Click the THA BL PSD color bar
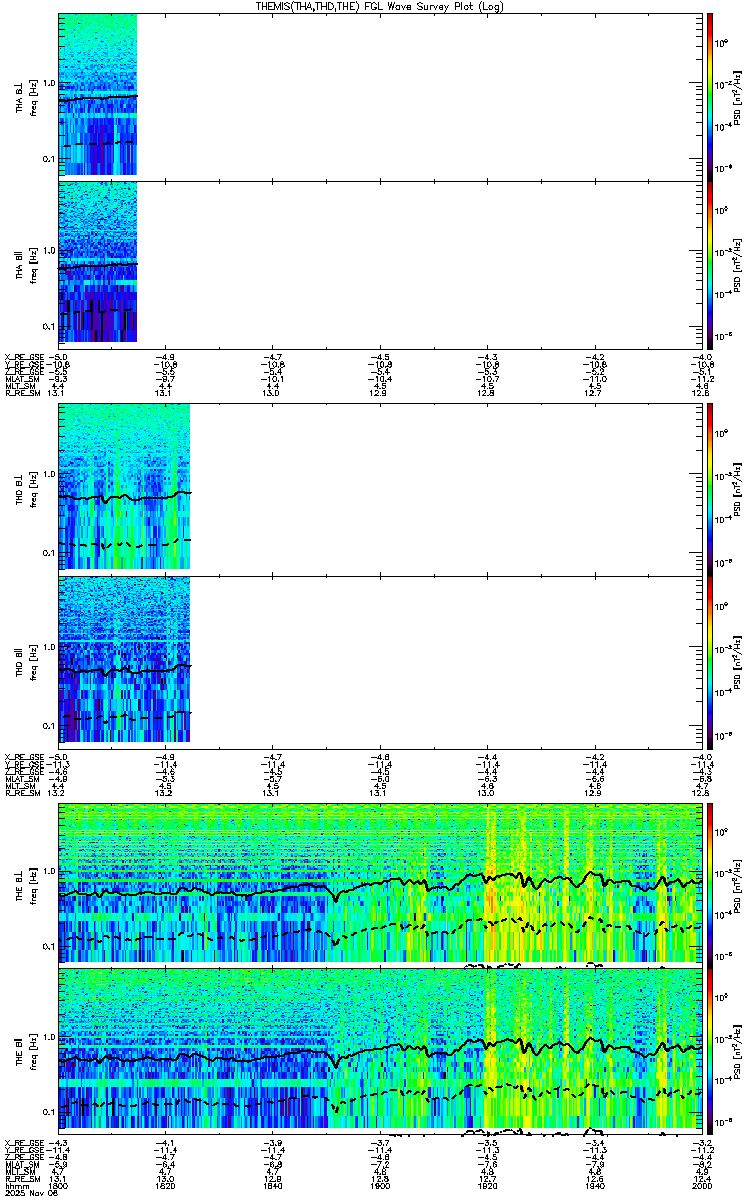 (710, 96)
